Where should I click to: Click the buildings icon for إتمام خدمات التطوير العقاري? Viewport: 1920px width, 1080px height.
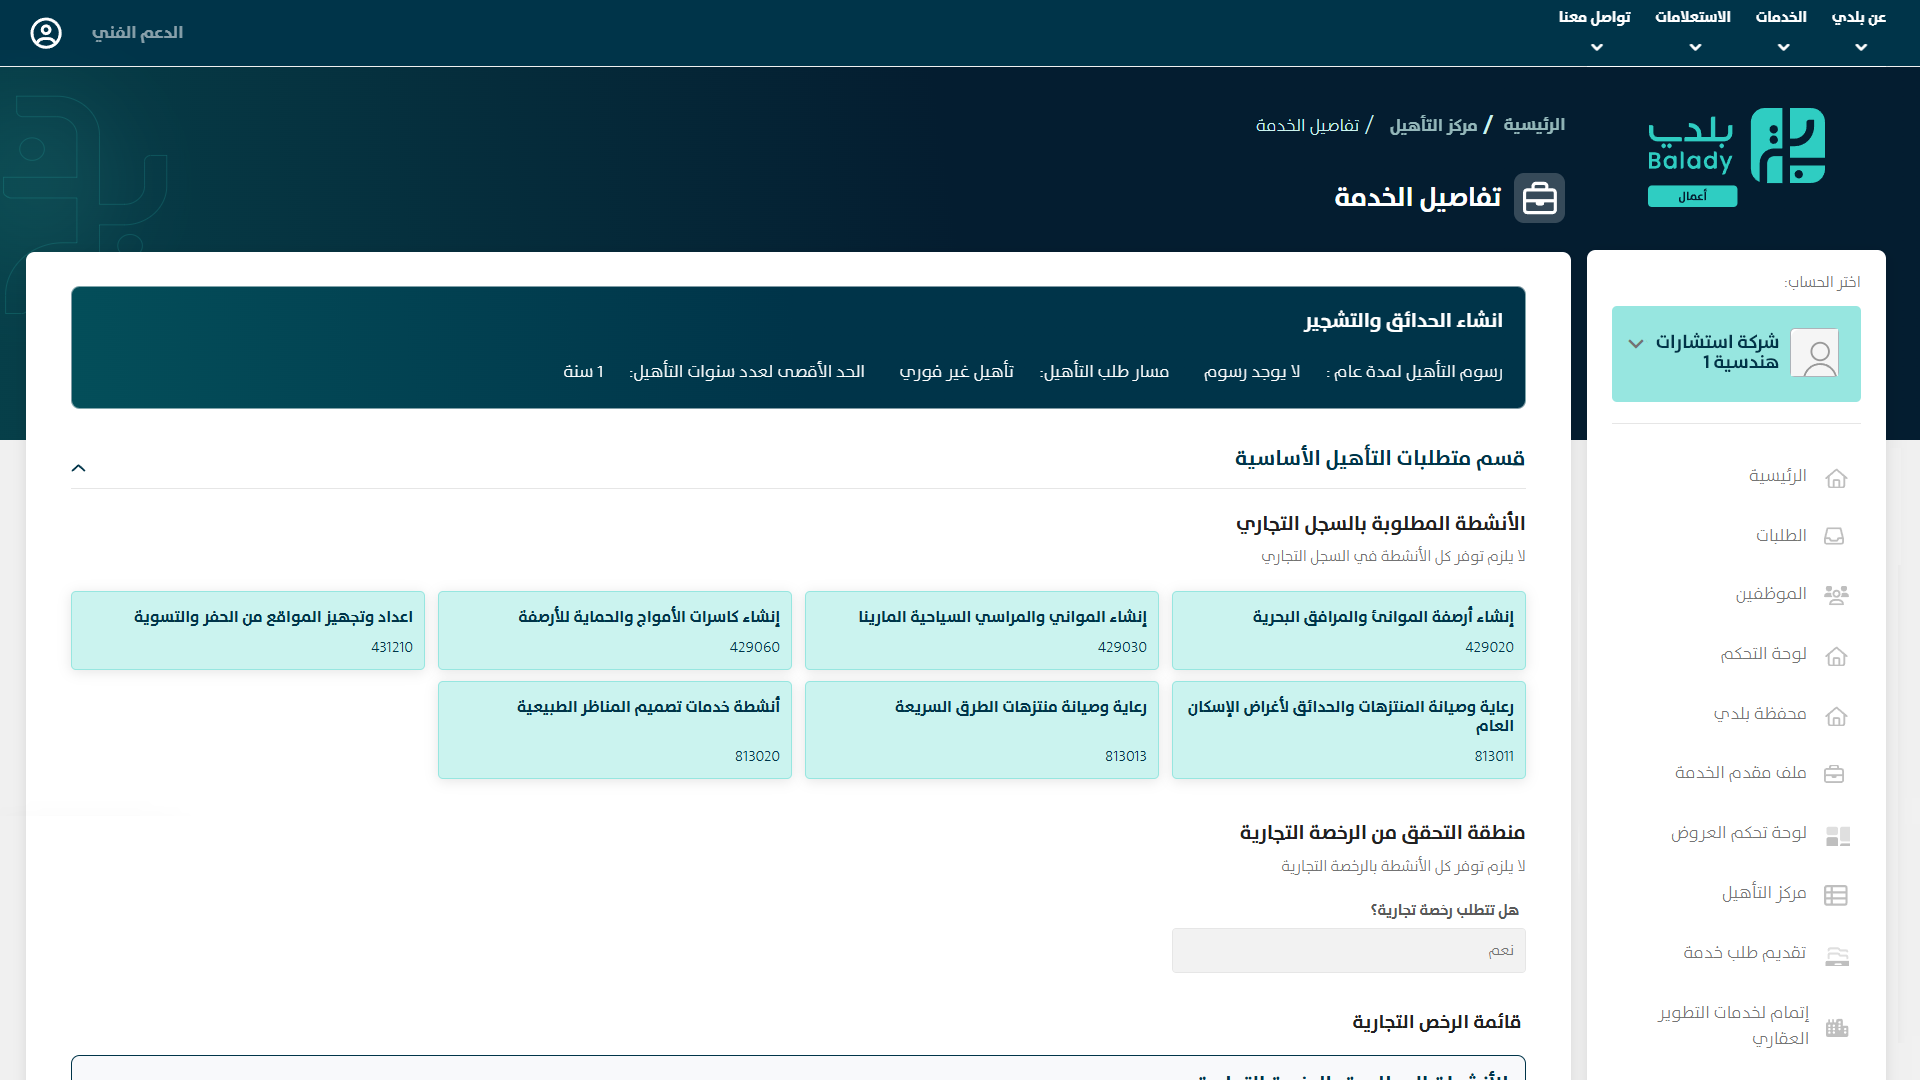(1836, 1027)
